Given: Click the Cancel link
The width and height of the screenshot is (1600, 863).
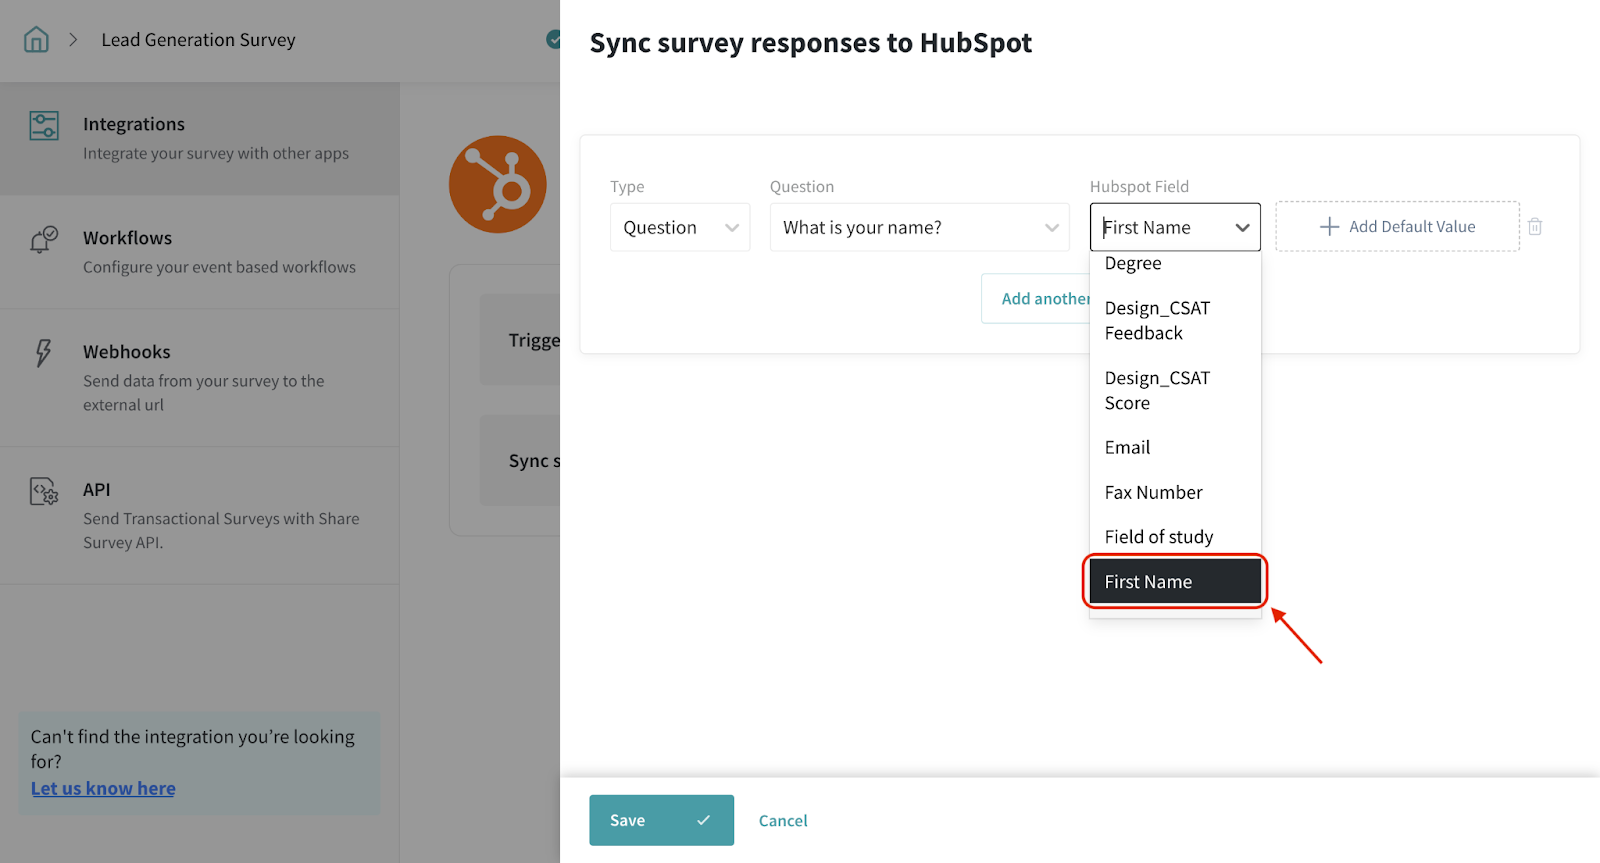Looking at the screenshot, I should click(x=783, y=821).
